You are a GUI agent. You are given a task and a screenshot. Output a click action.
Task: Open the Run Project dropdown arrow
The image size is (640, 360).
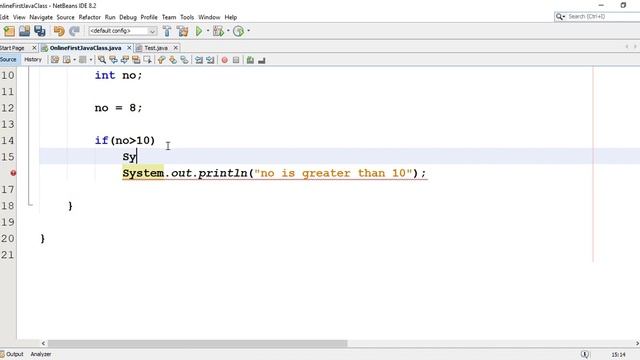208,31
